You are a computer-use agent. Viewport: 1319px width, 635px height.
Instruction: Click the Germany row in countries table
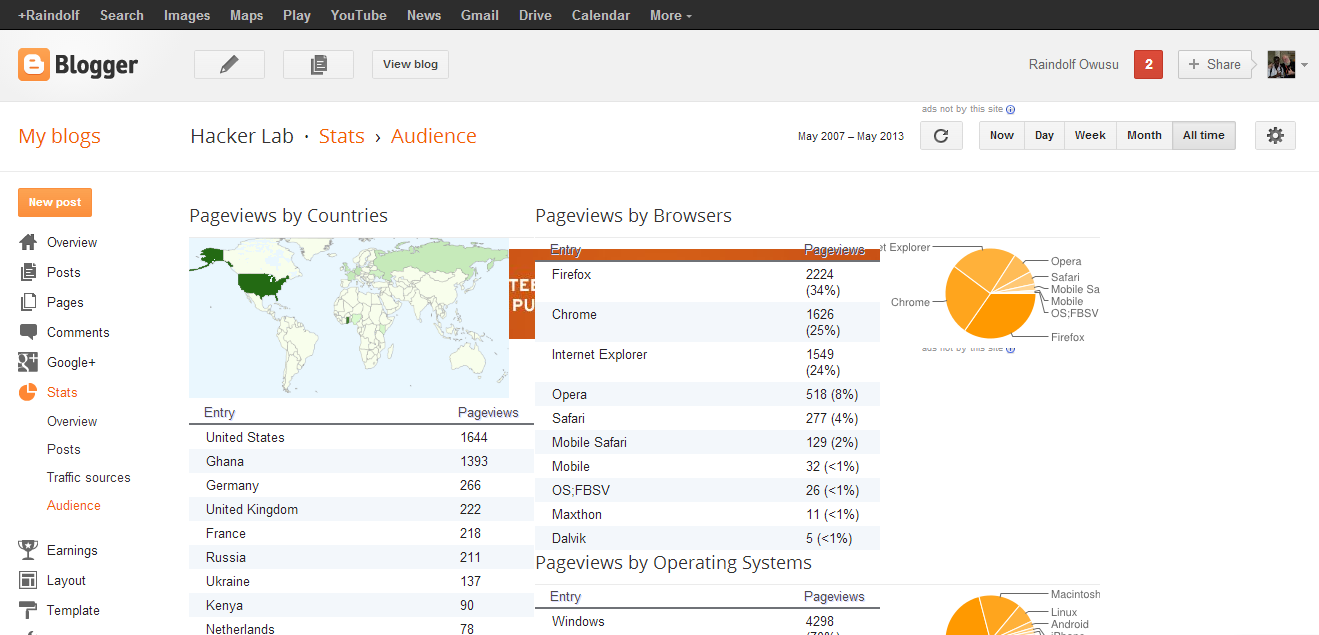[361, 485]
